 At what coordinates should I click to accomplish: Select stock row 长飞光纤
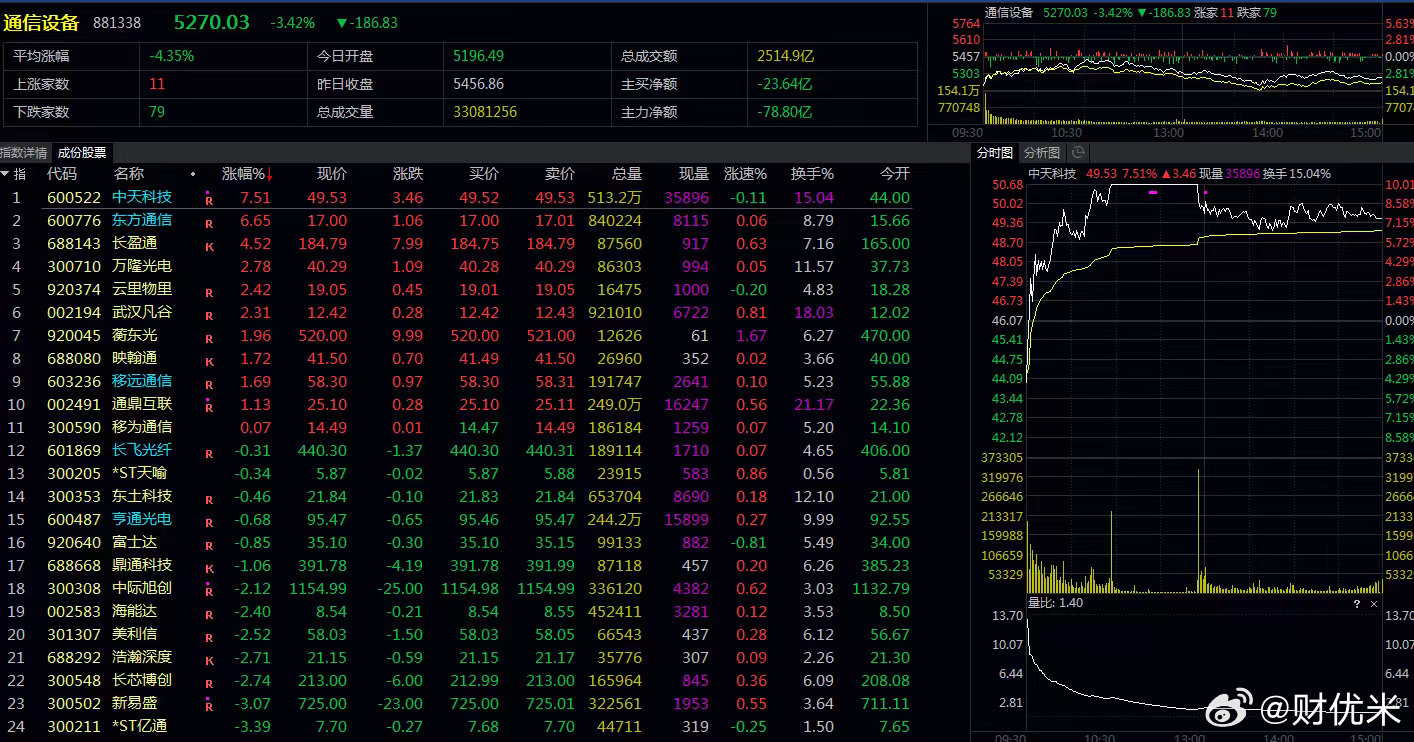(456, 451)
